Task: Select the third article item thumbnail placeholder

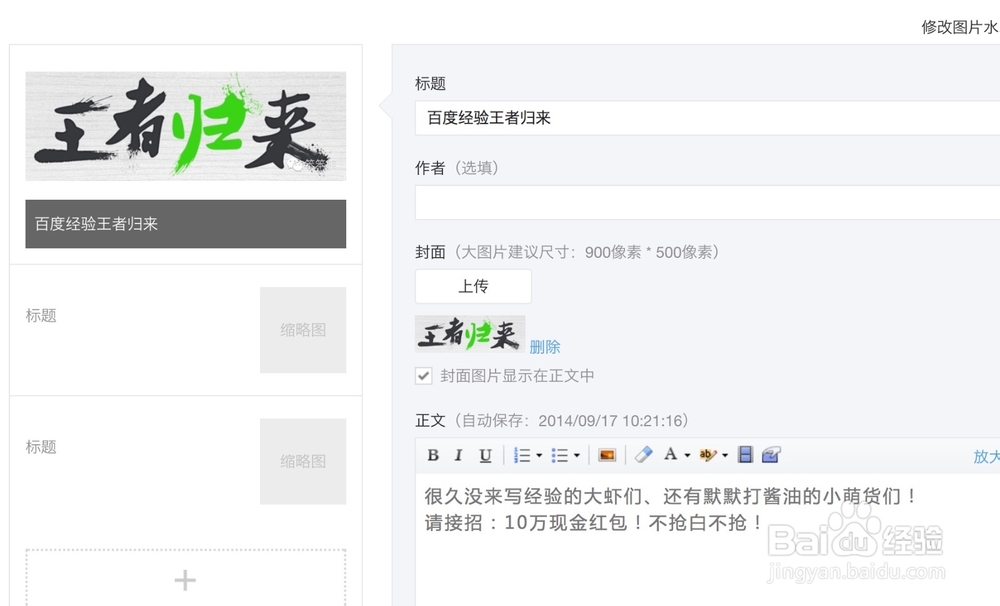Action: 303,461
